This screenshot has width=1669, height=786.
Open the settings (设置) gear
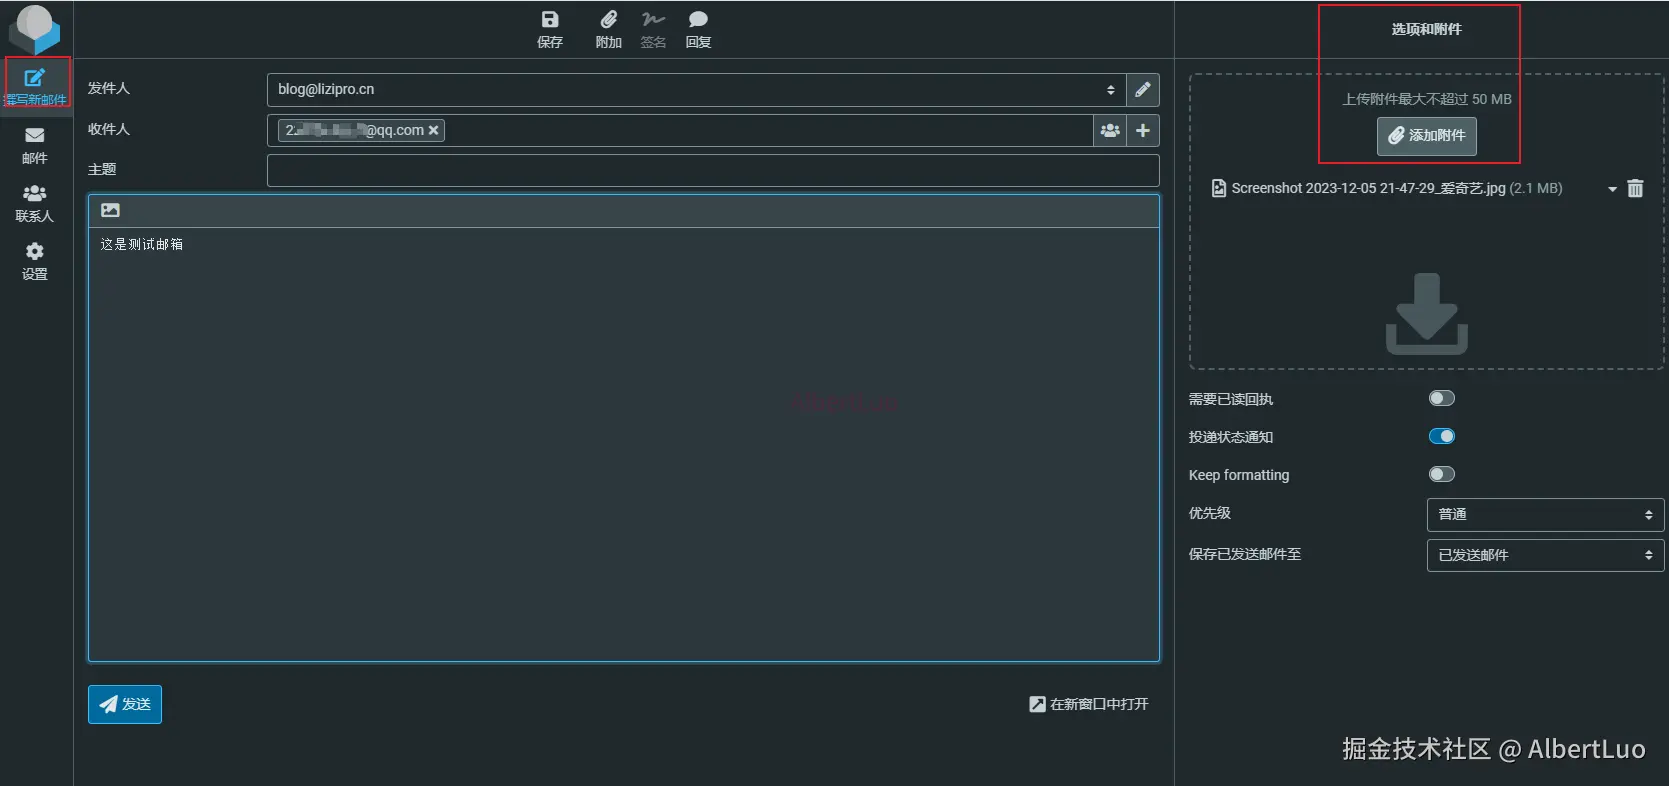coord(35,261)
